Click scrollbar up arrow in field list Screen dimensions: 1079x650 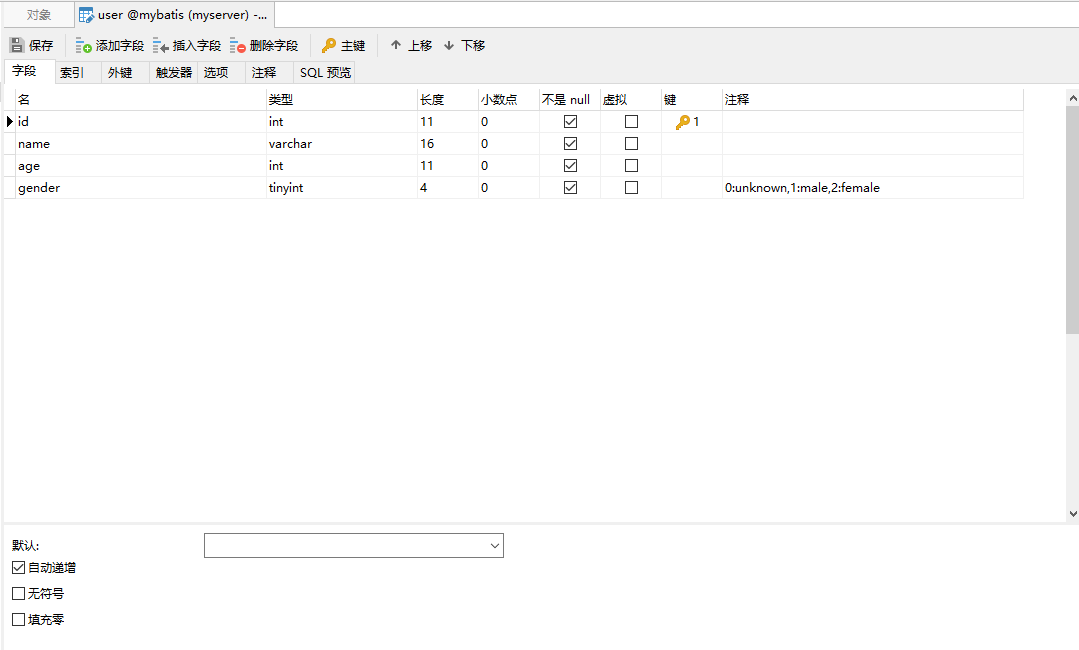[1073, 98]
